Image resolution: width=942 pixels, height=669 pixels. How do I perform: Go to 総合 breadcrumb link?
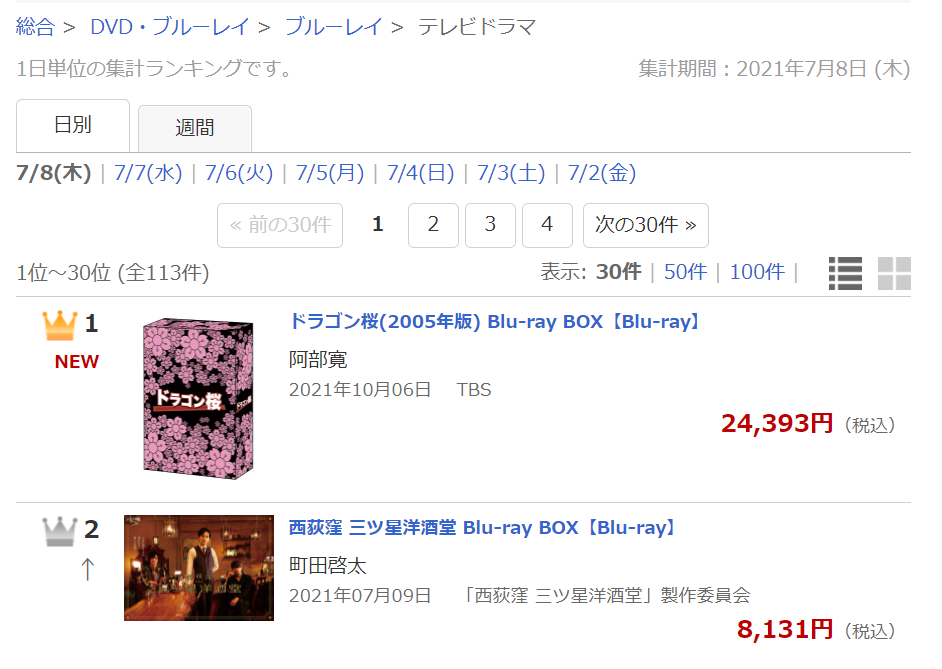[x=35, y=27]
